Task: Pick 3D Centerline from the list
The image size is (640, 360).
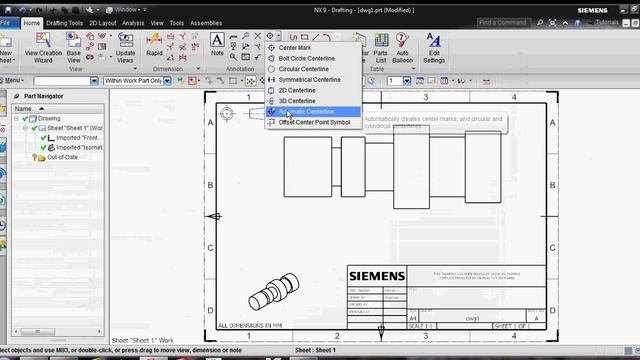Action: point(313,101)
